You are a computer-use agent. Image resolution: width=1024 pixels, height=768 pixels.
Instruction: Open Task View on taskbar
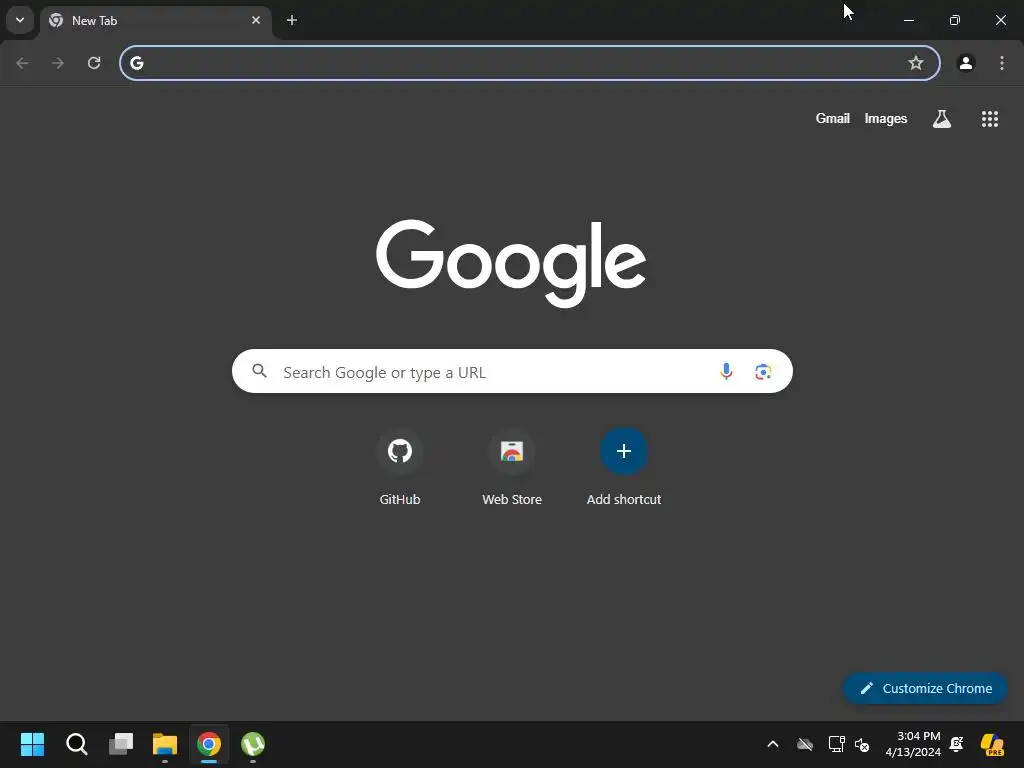(121, 744)
